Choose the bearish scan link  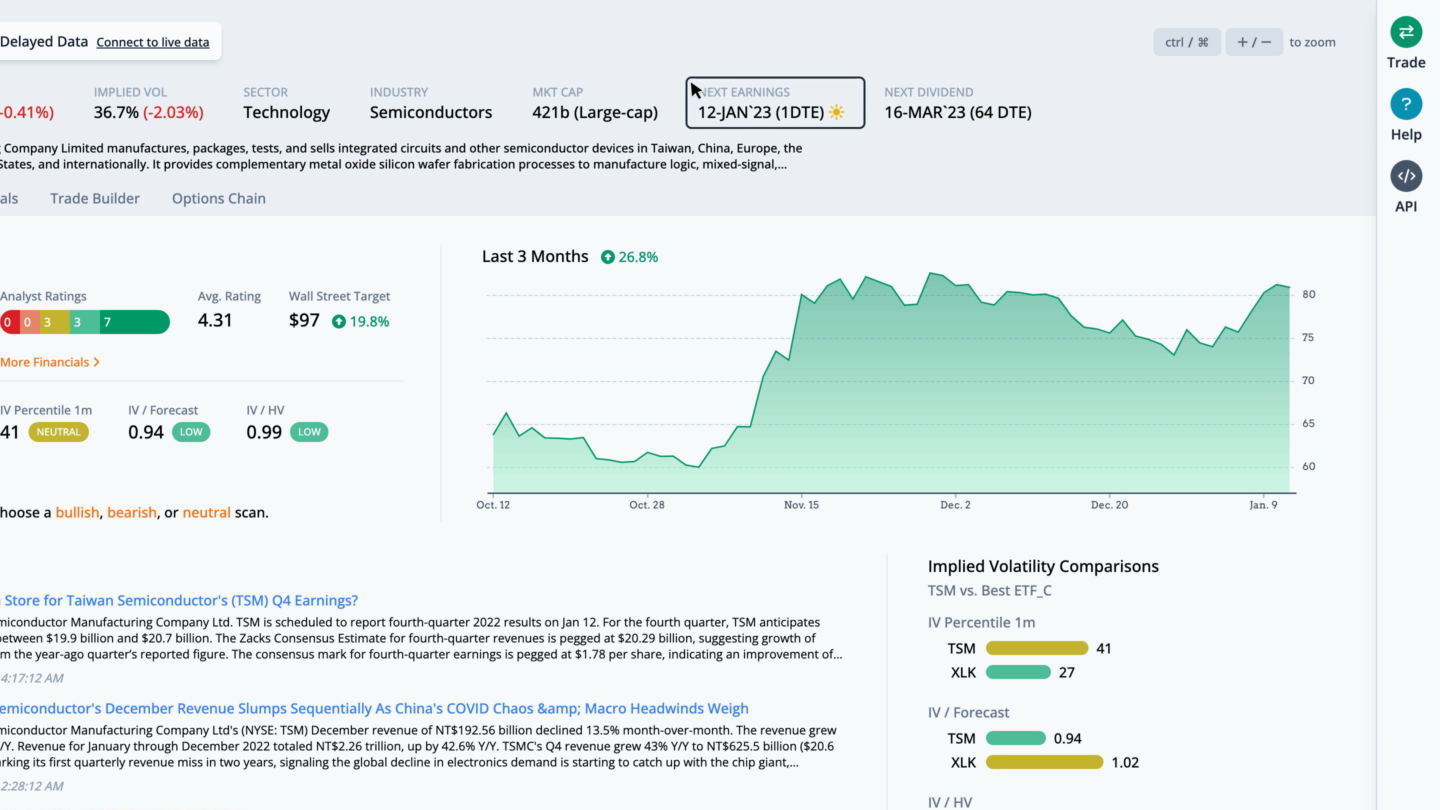(132, 512)
